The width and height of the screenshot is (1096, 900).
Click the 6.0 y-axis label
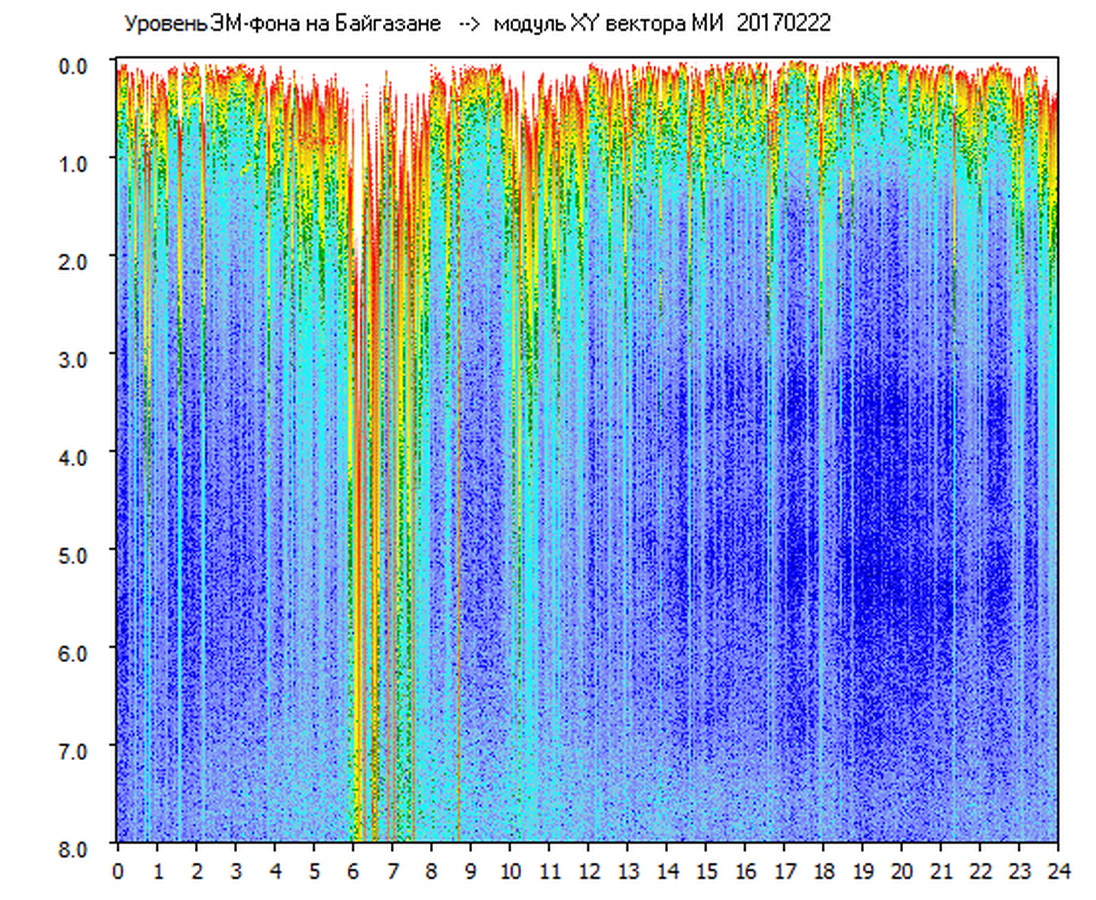point(75,651)
